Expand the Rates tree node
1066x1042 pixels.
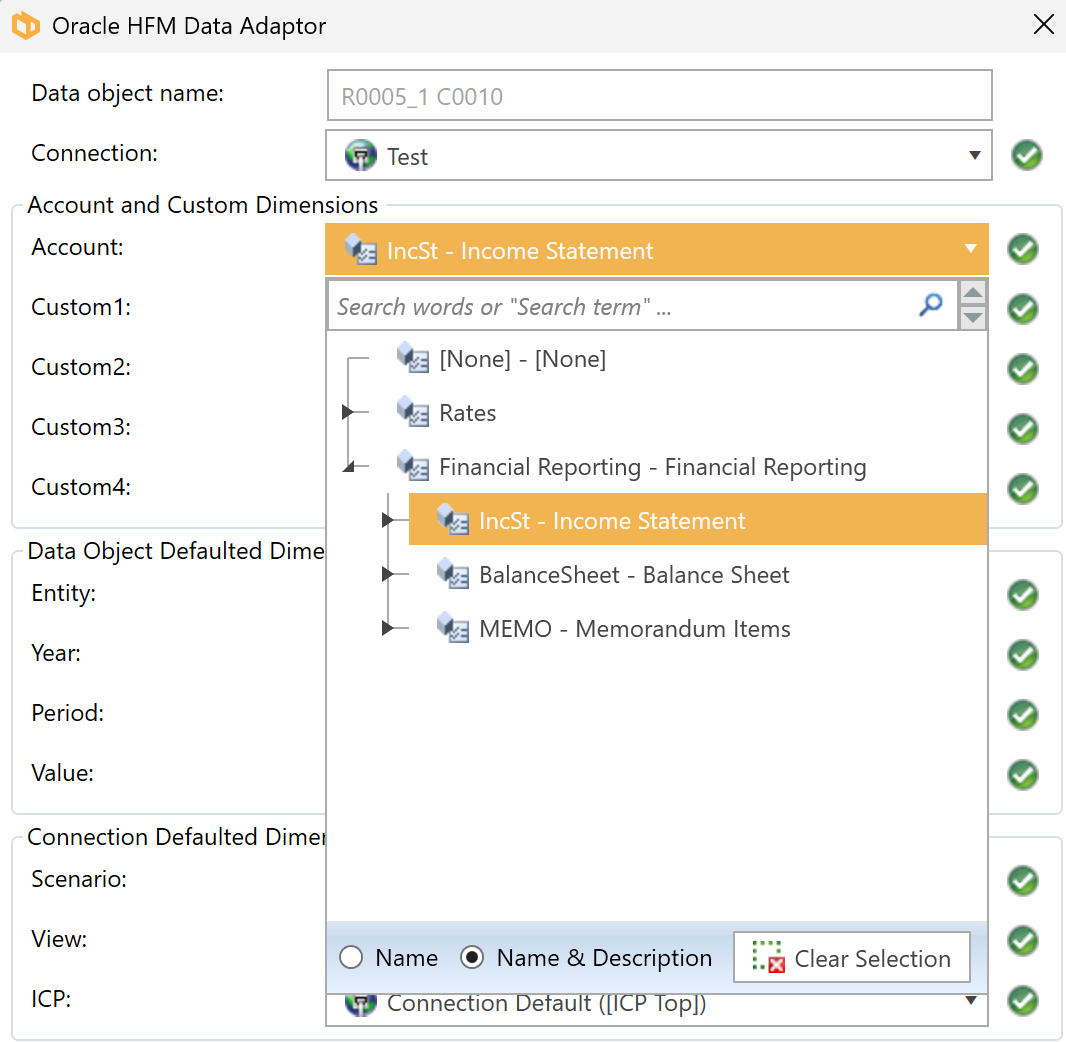point(347,412)
